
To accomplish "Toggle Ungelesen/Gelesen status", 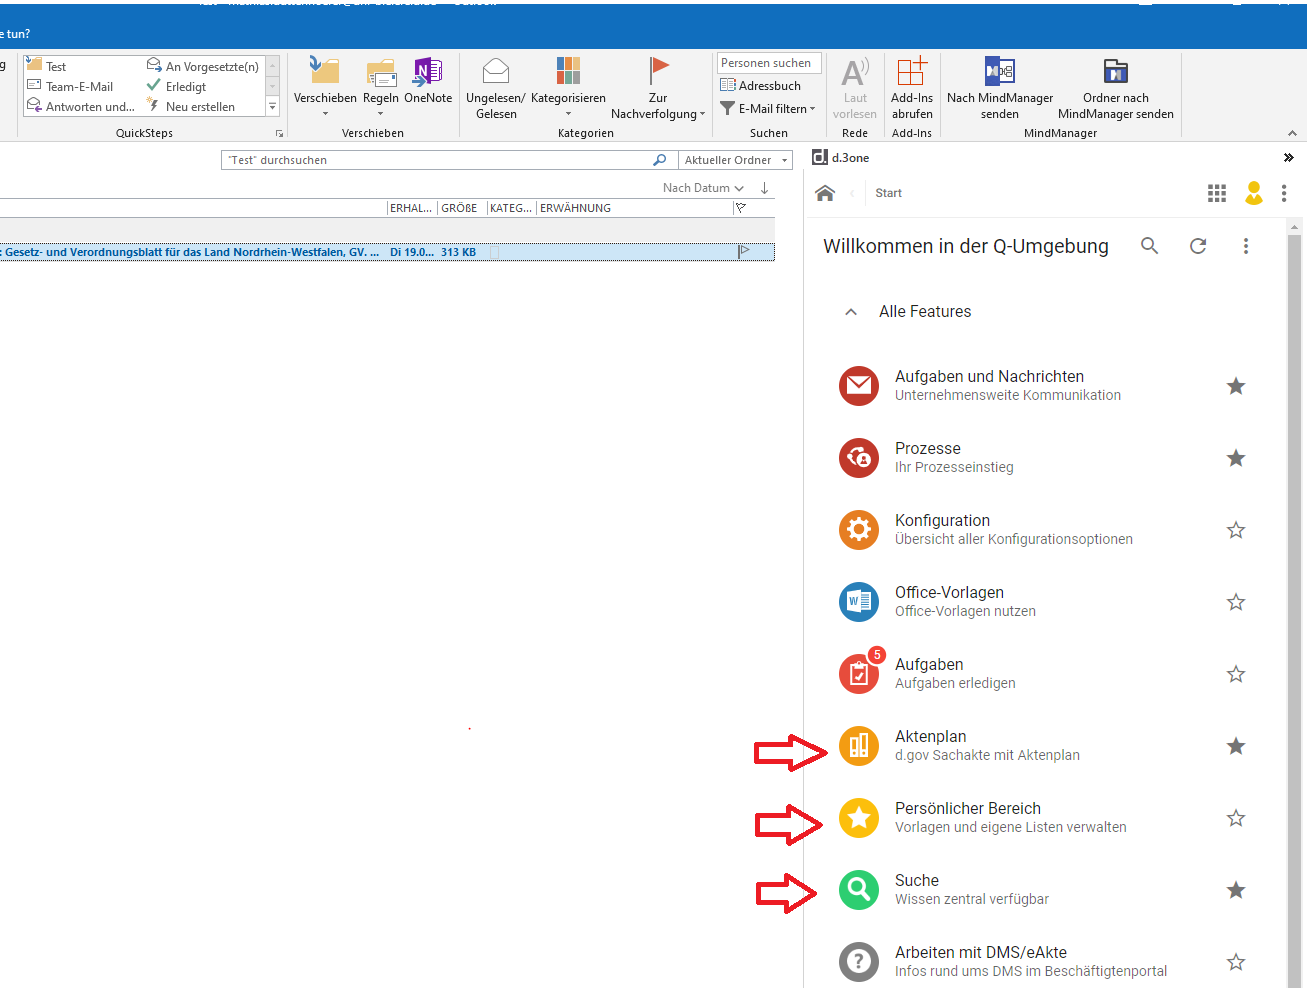I will coord(496,89).
